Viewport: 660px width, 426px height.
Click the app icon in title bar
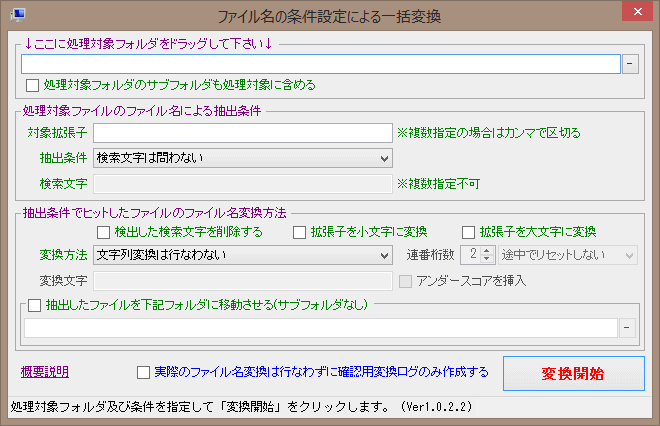(x=13, y=14)
